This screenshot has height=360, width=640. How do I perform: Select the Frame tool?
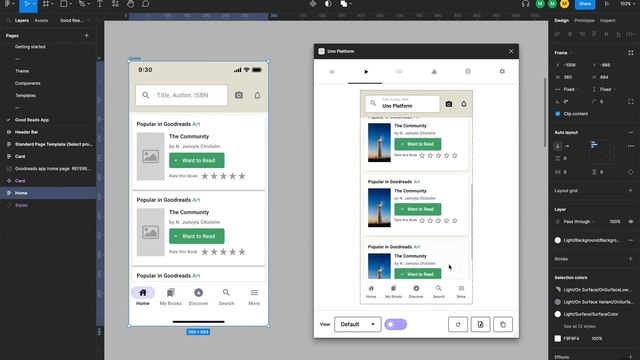pyautogui.click(x=46, y=4)
